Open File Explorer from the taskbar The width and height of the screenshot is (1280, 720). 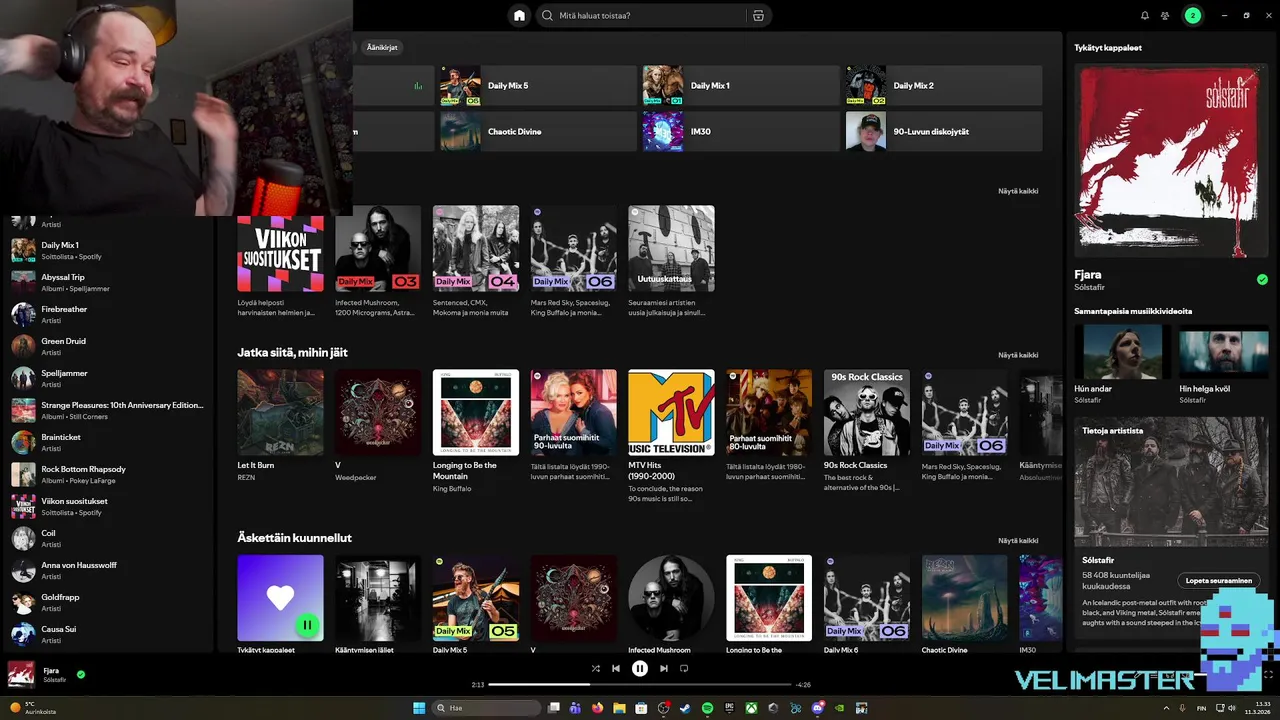[x=619, y=708]
